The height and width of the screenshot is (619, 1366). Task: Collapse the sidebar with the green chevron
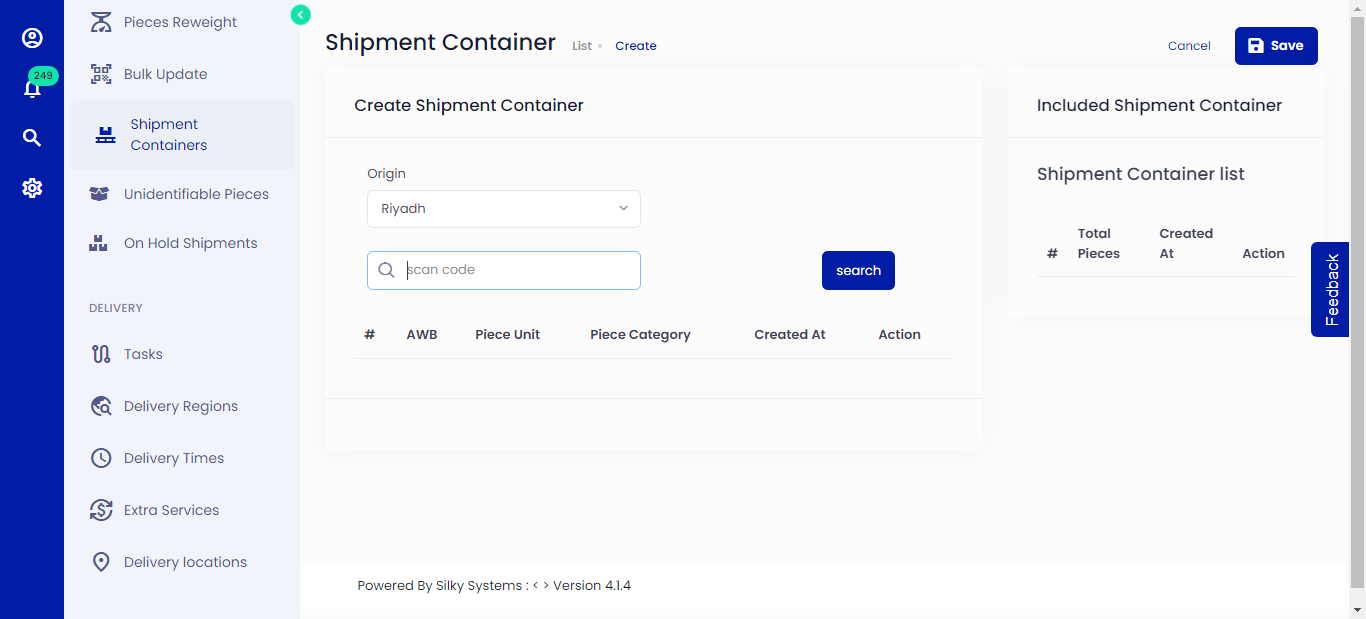[300, 15]
